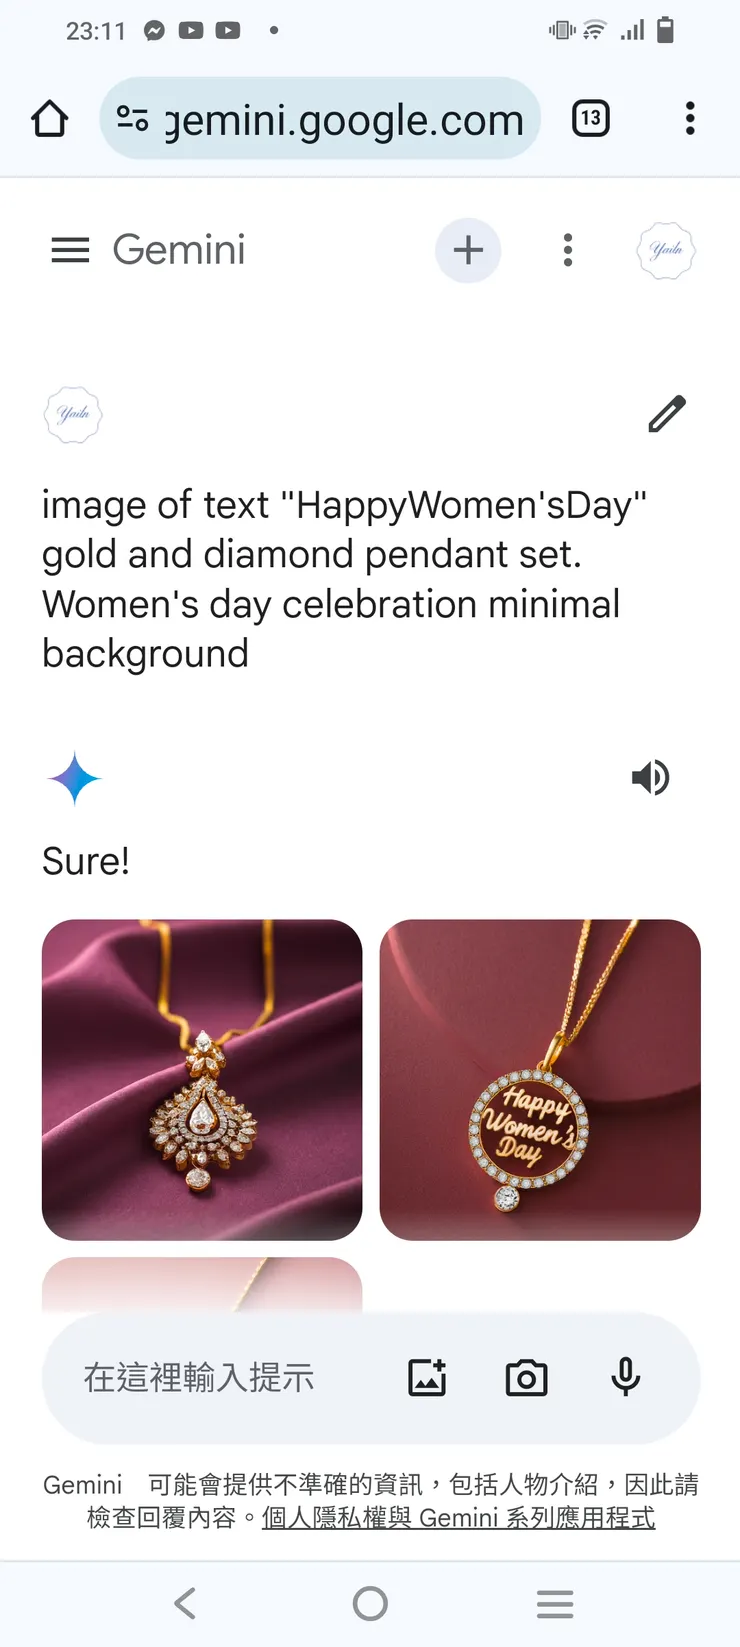Edit the prompt with pencil icon
The image size is (740, 1647).
click(667, 414)
